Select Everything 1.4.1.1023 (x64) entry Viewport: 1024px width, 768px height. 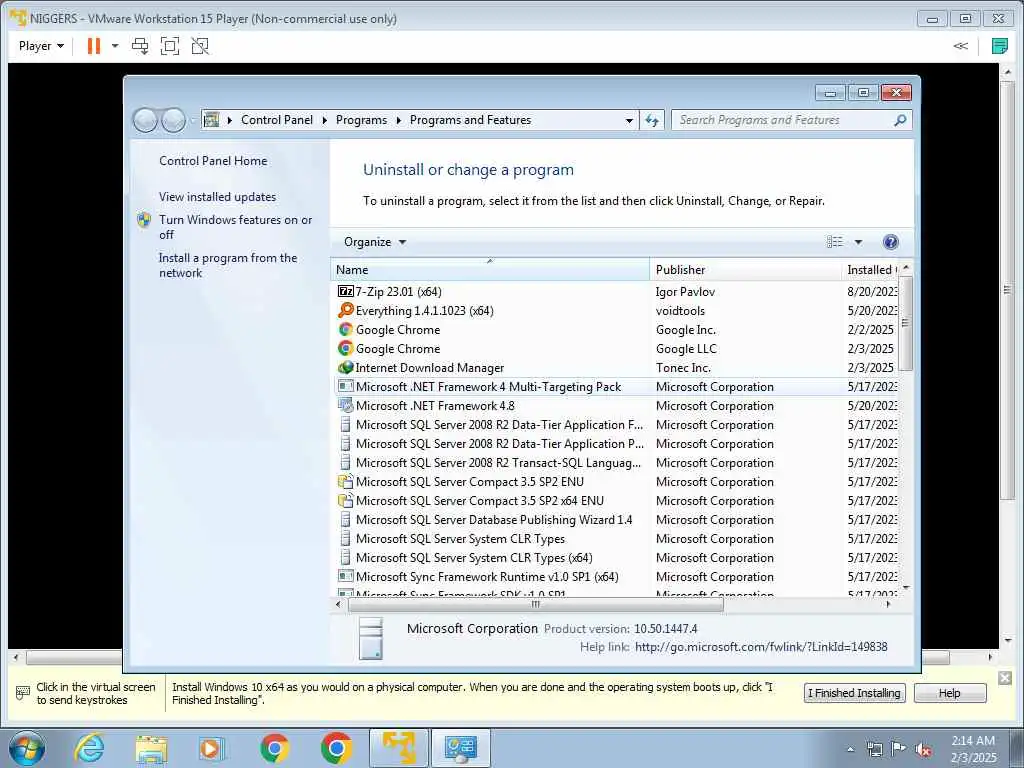(616, 311)
